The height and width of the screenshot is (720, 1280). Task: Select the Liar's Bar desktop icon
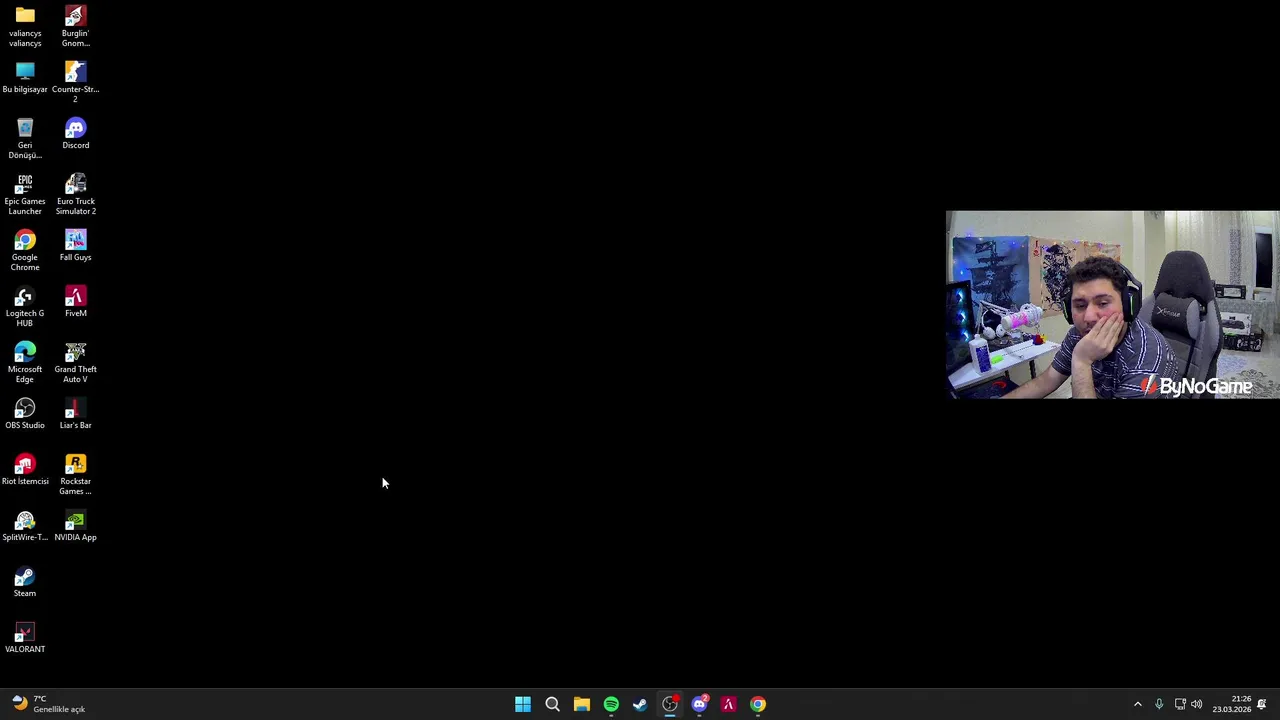pyautogui.click(x=75, y=414)
